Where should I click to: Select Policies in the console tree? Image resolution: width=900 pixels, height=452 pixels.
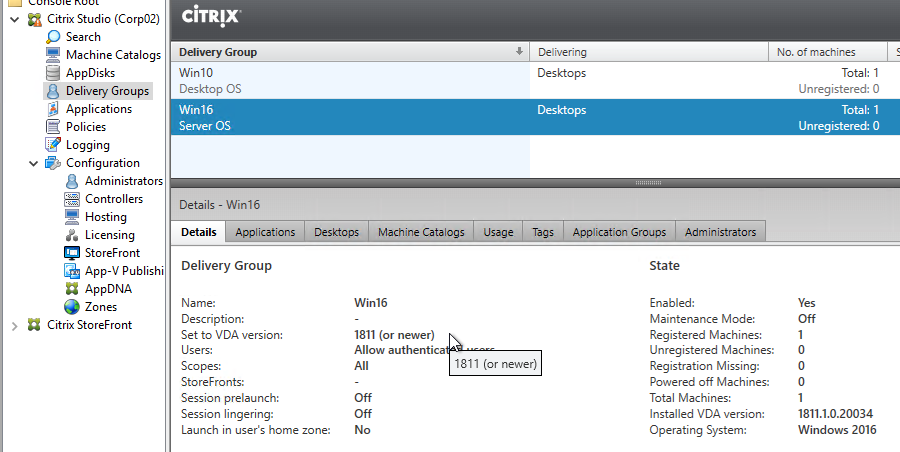point(86,127)
